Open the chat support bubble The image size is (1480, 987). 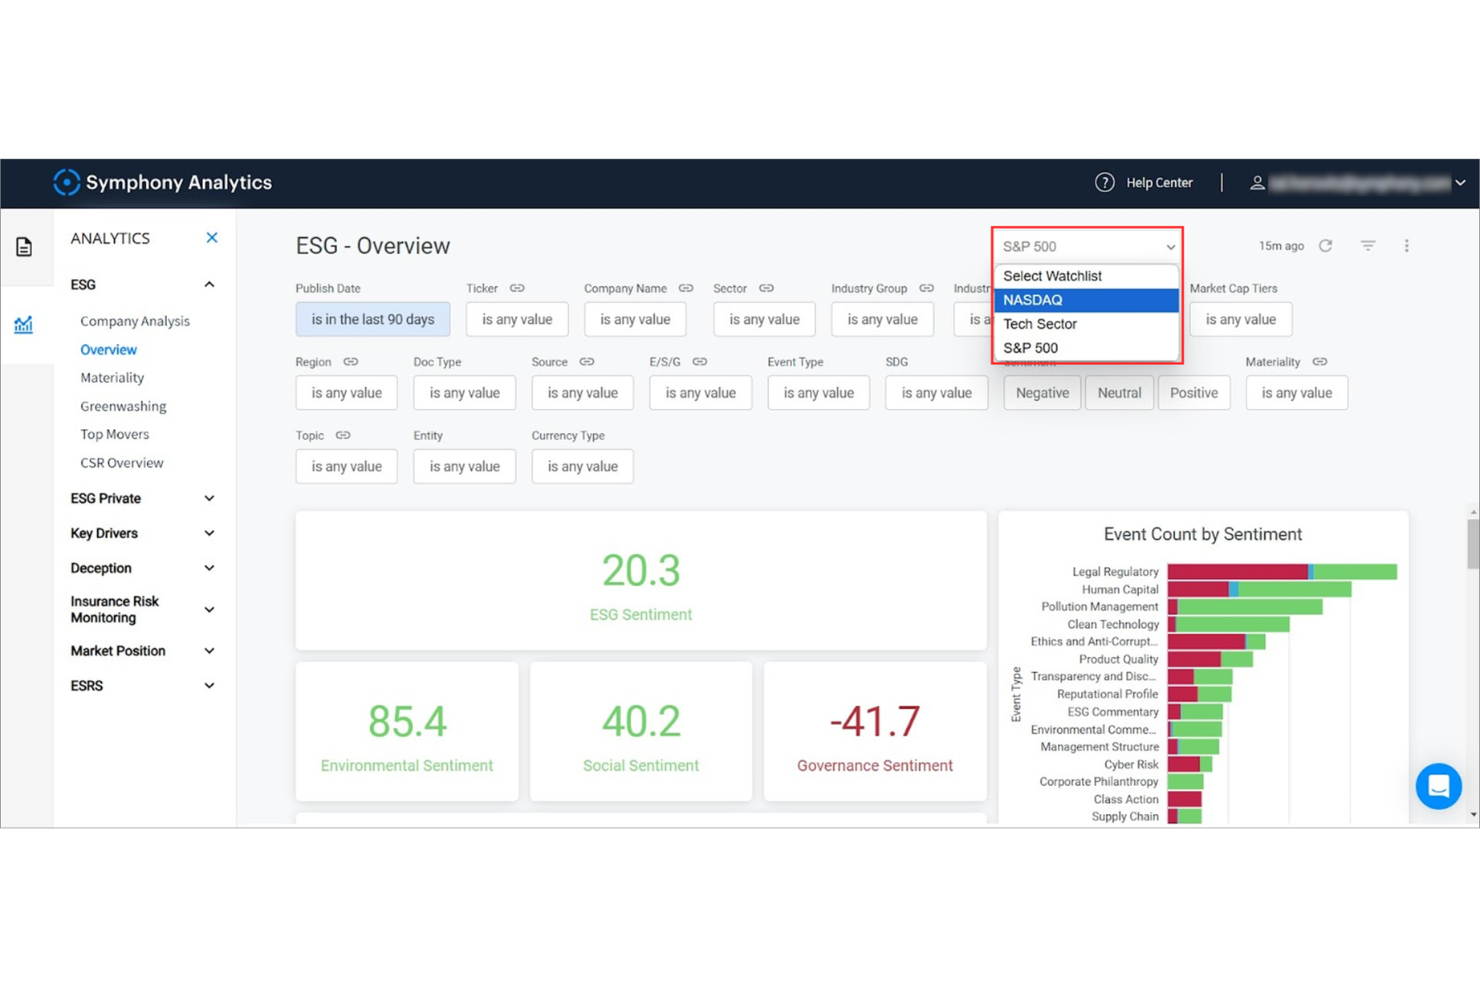click(x=1438, y=786)
